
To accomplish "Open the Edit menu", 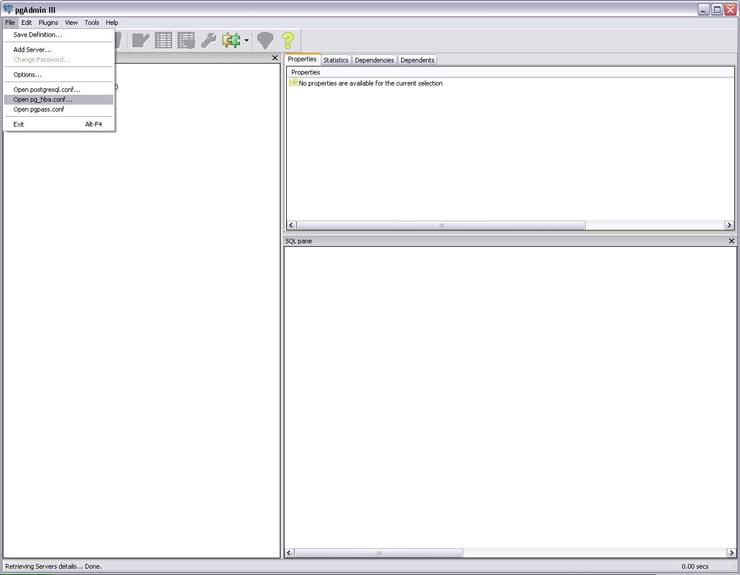I will 26,22.
